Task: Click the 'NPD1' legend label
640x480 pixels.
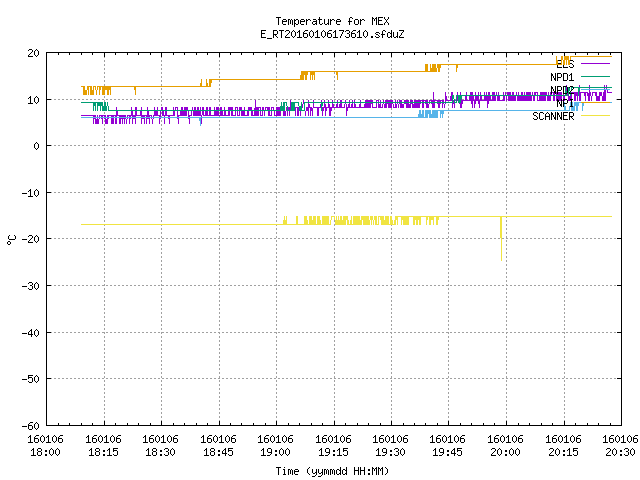Action: [562, 77]
